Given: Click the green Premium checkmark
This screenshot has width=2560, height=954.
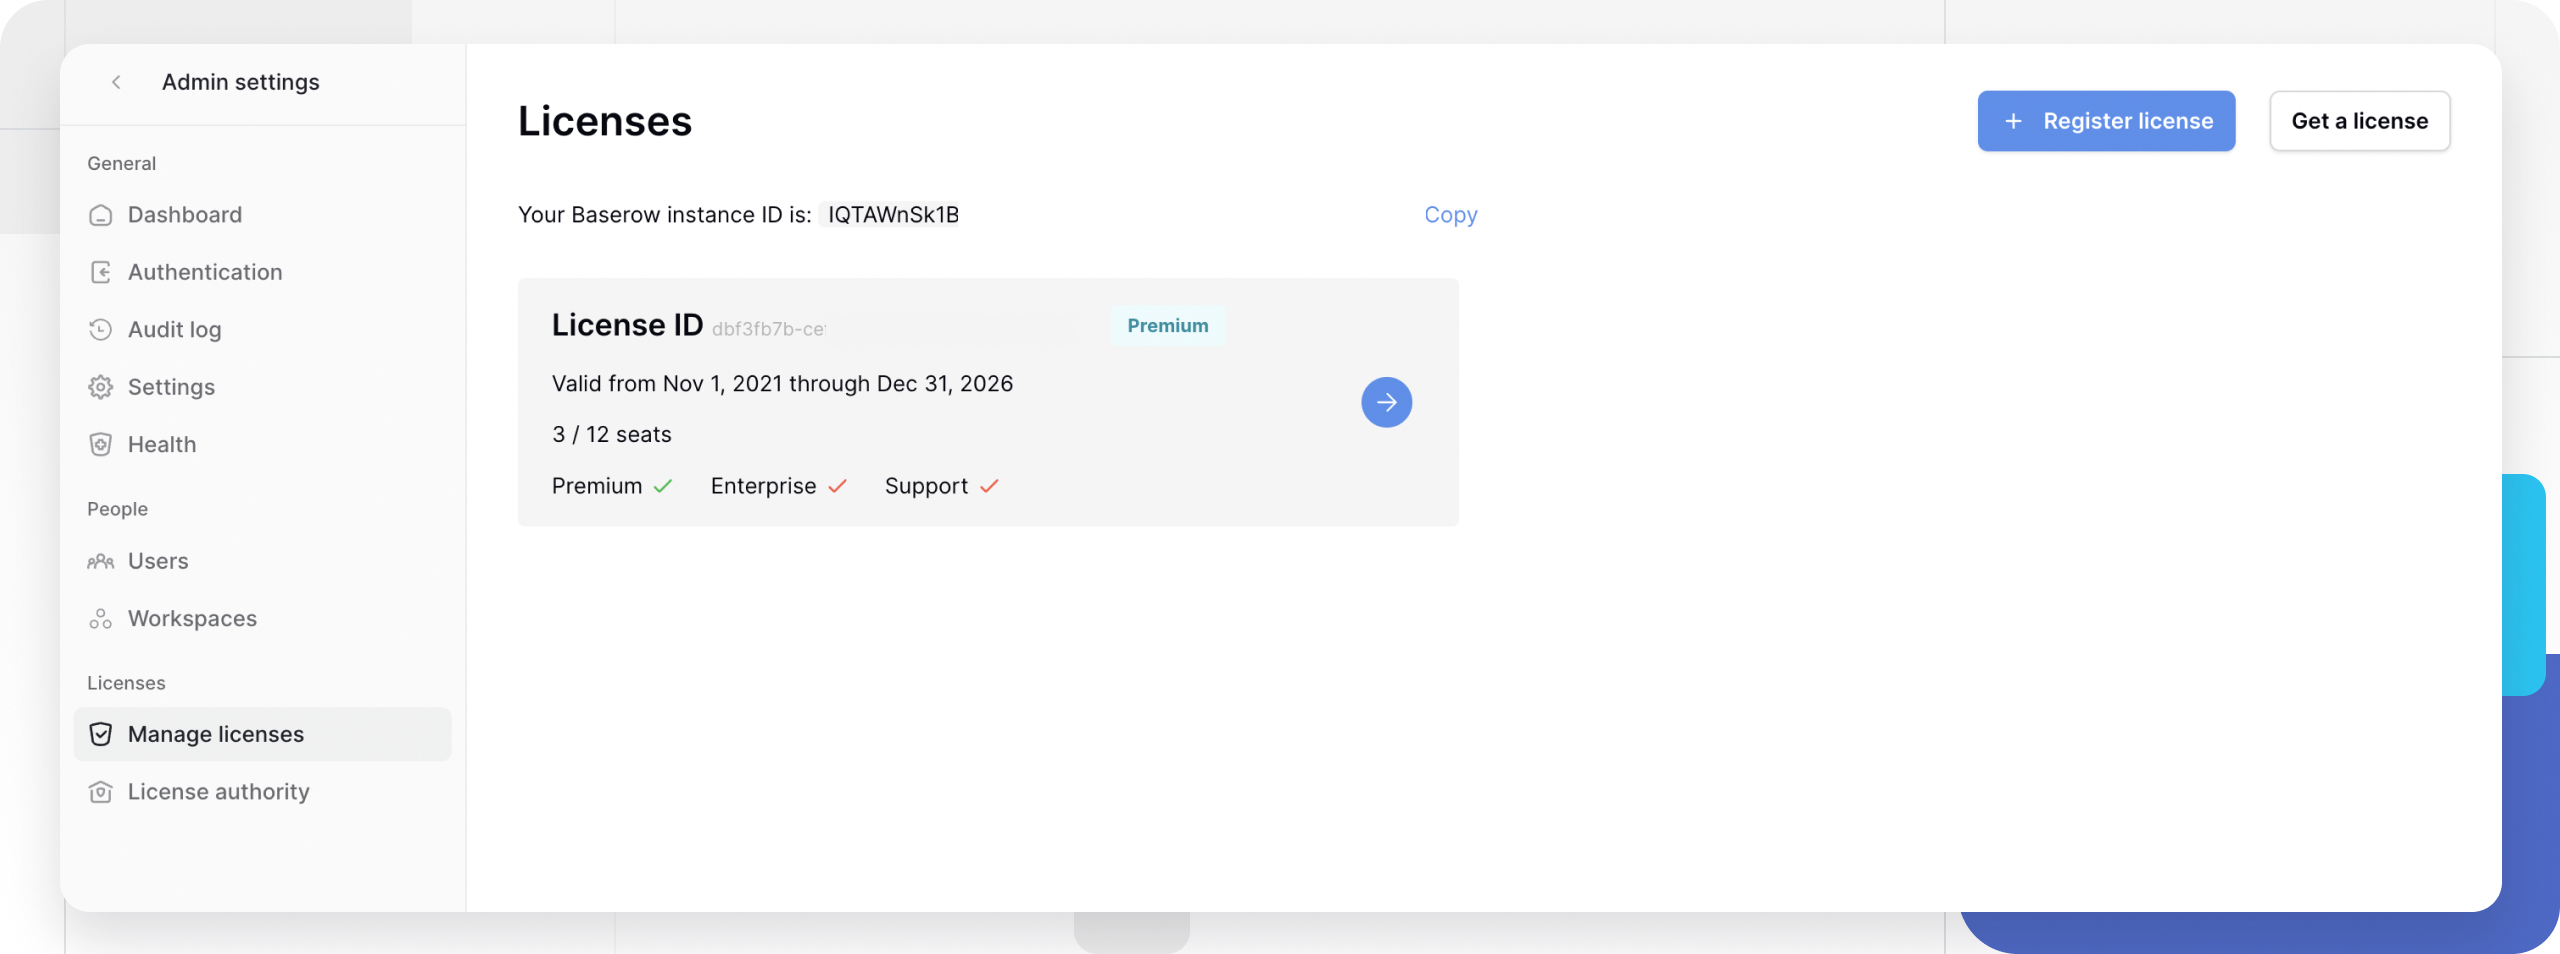Looking at the screenshot, I should pyautogui.click(x=663, y=486).
